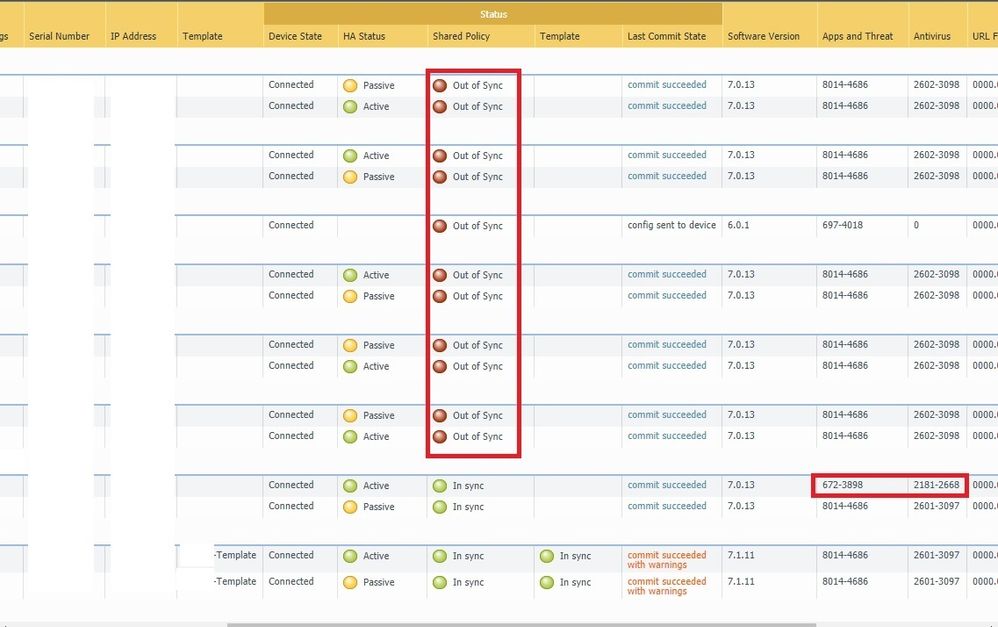Open the "config sent to device" commit state

pyautogui.click(x=671, y=225)
